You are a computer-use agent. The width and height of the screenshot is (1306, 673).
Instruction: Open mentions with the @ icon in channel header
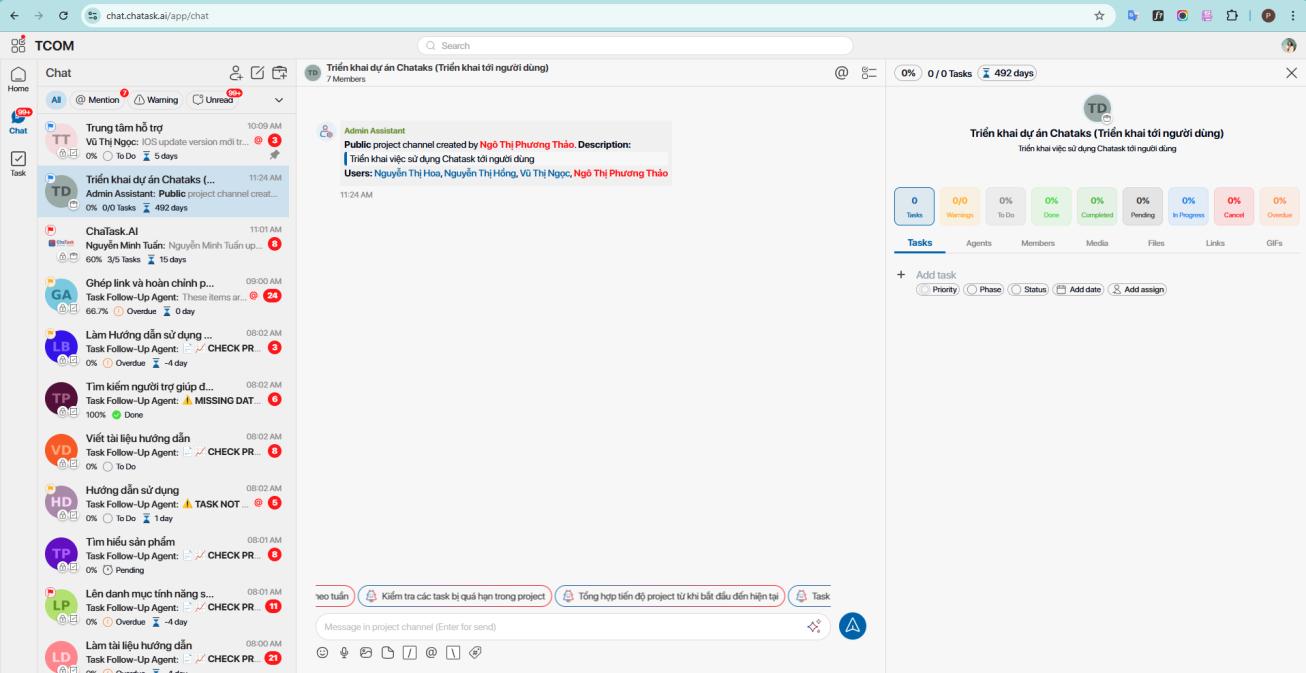click(842, 73)
